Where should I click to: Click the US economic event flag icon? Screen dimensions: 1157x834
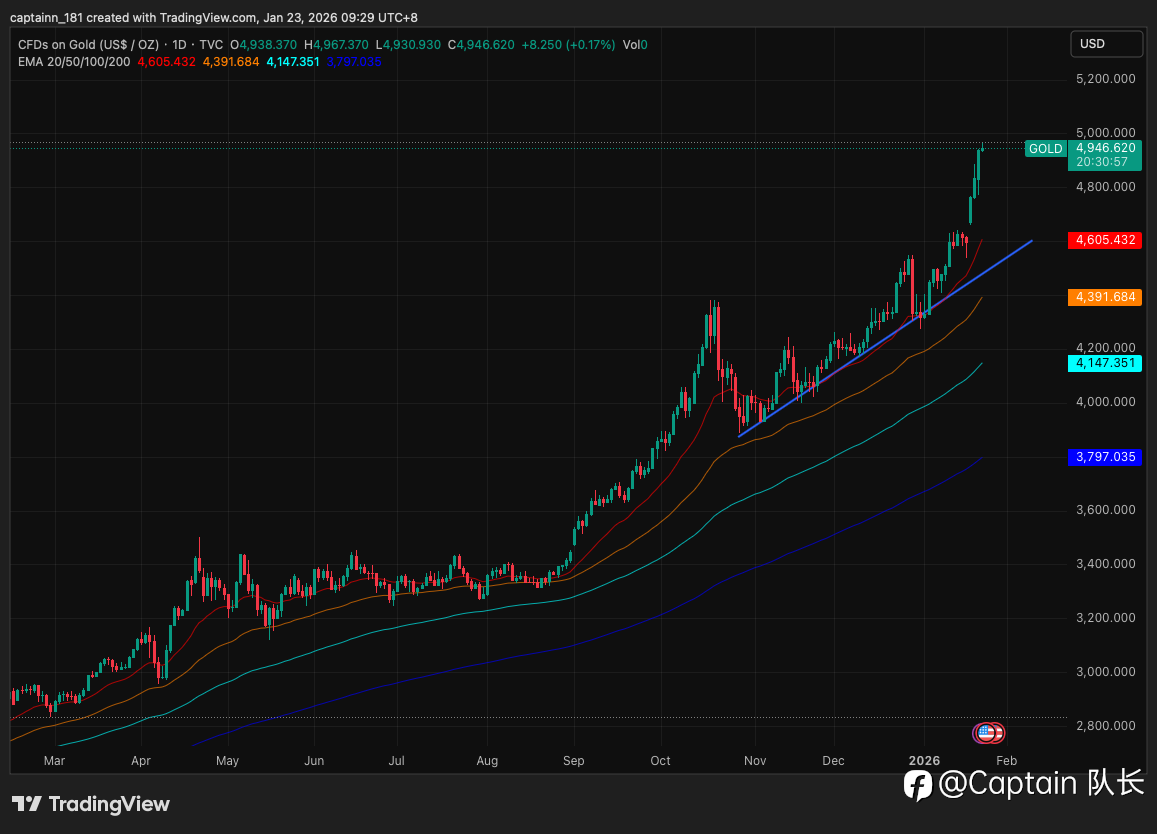click(988, 733)
